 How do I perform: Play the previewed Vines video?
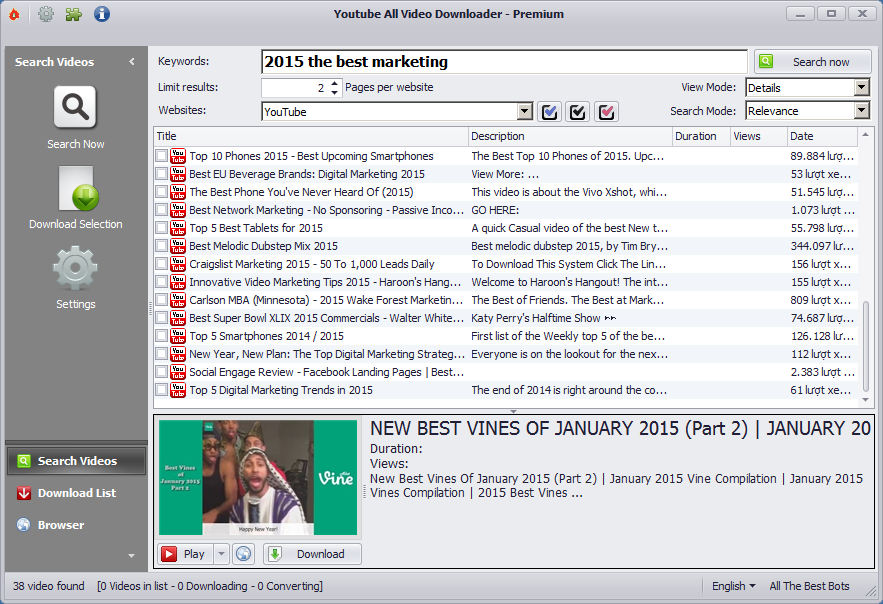coord(185,554)
